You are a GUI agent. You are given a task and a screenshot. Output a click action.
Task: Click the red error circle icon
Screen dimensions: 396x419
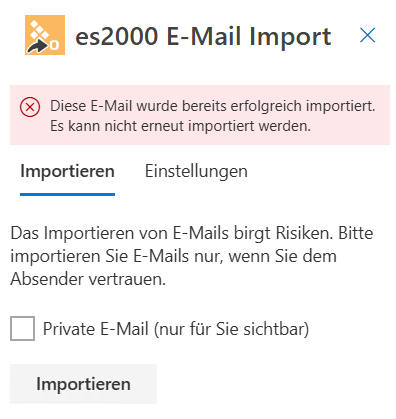pyautogui.click(x=30, y=108)
